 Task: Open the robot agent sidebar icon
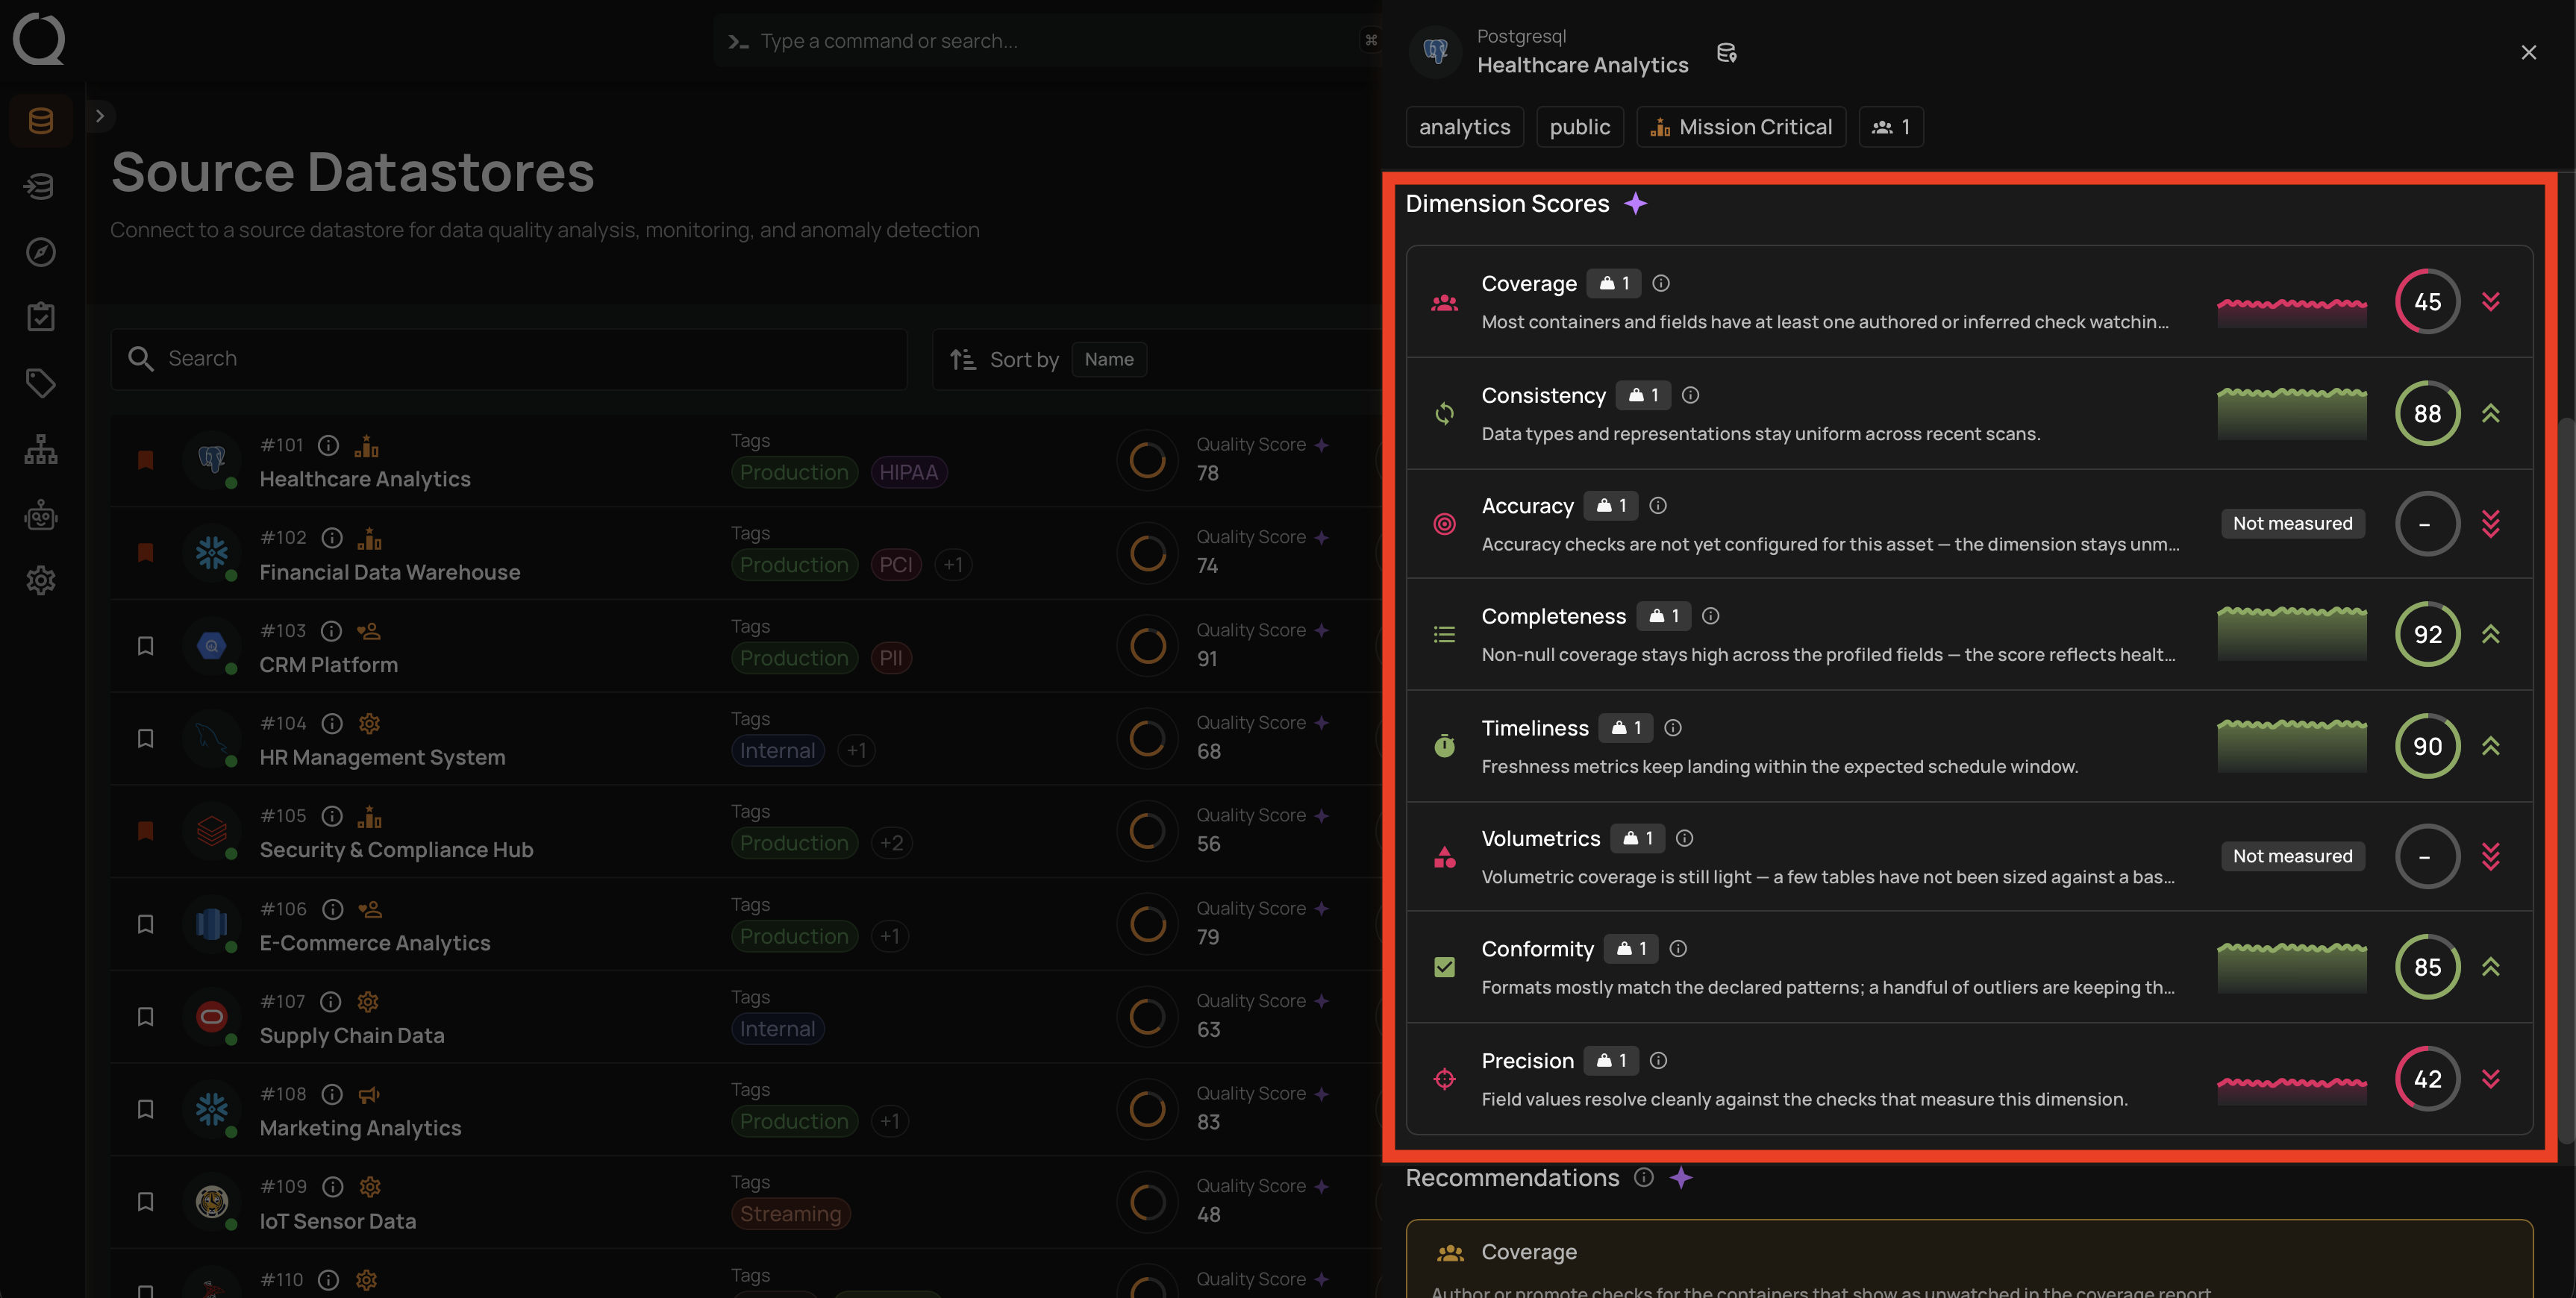coord(41,515)
